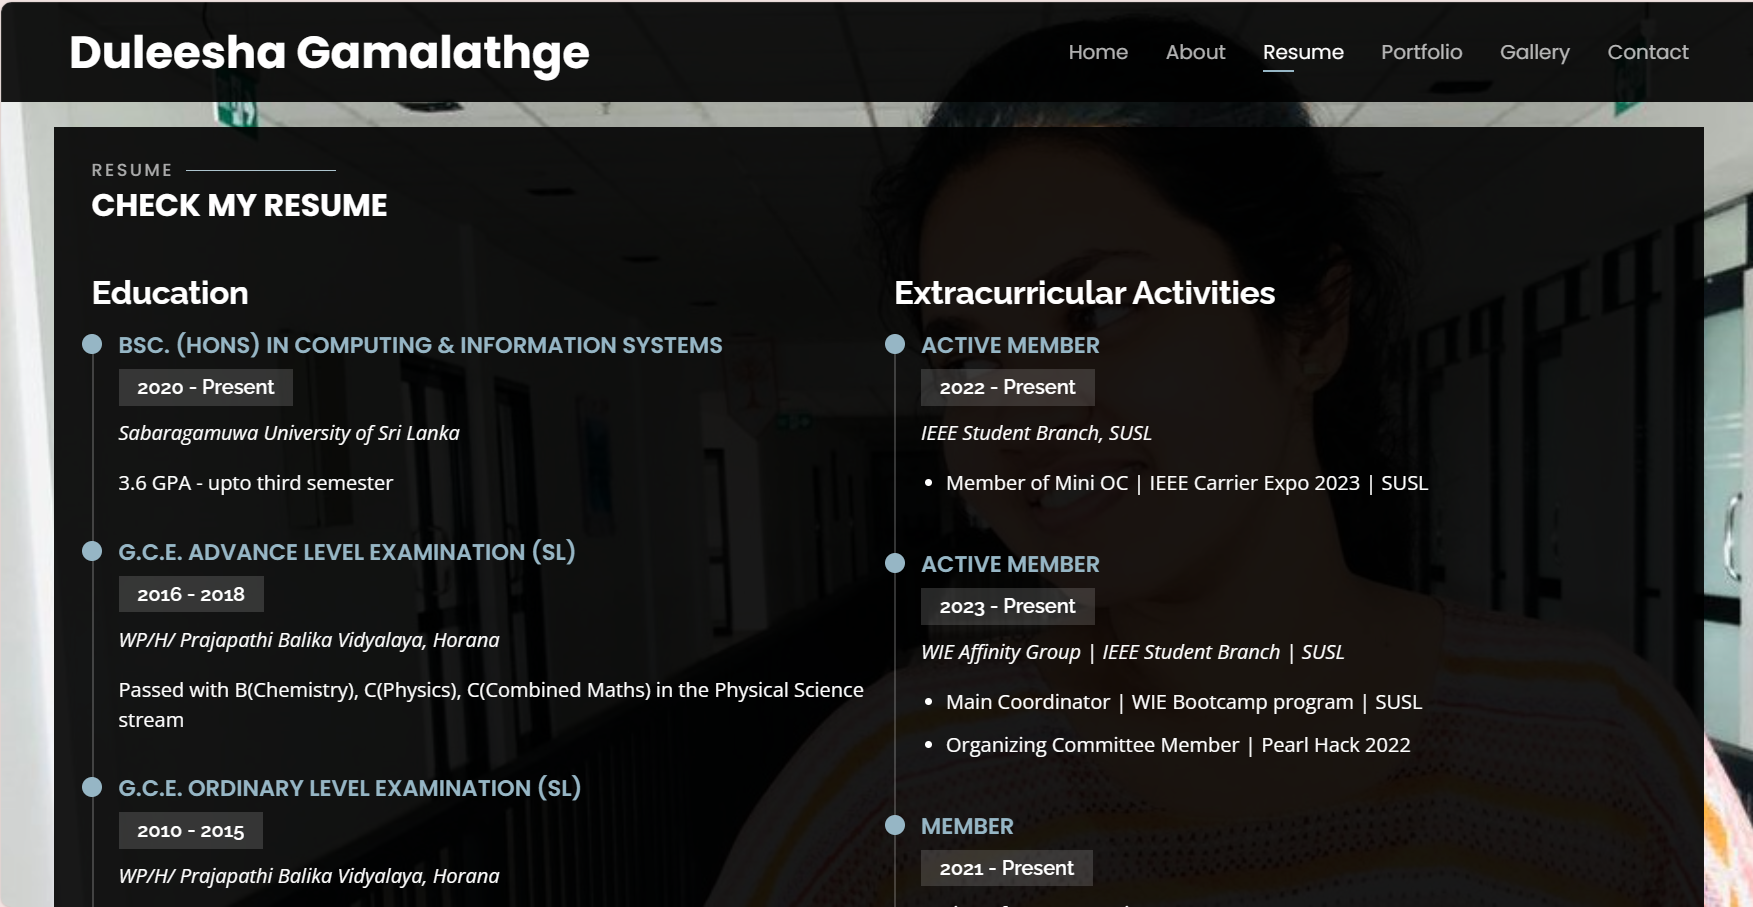Open the Portfolio section

pos(1421,52)
